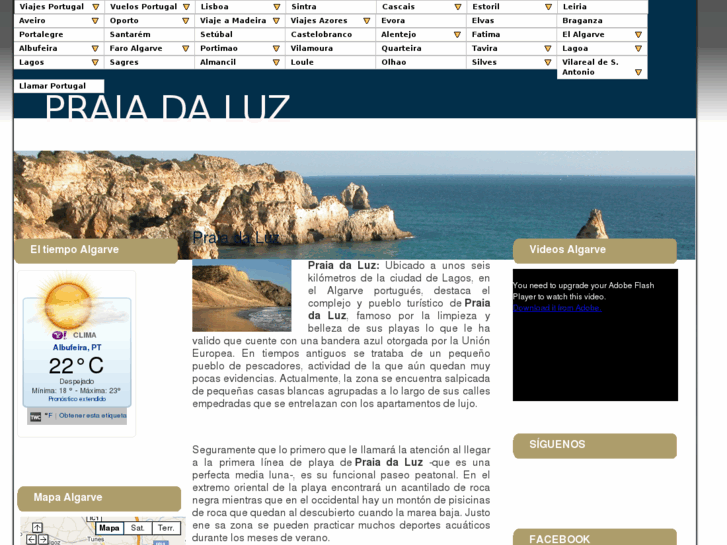Click the TWC icon below the weather widget

coord(35,417)
